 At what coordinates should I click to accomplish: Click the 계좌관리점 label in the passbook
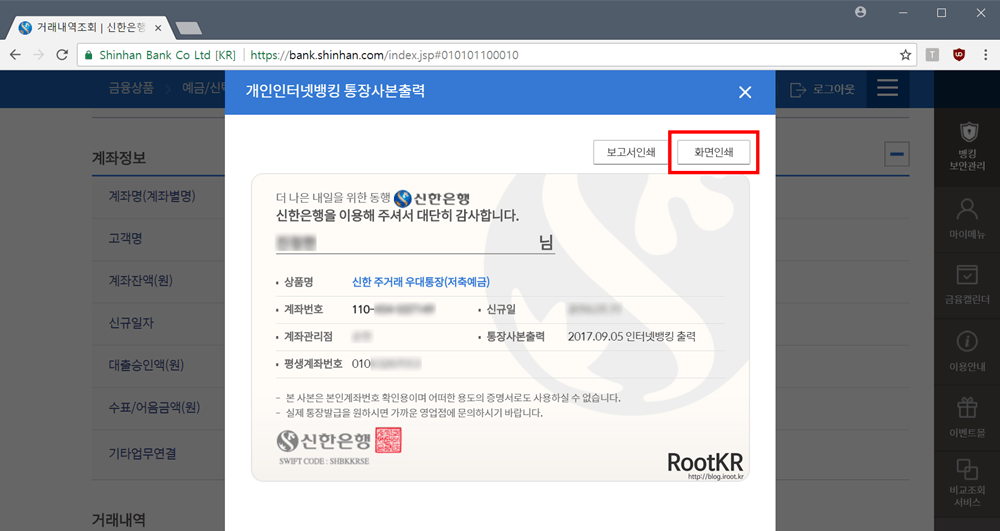(308, 337)
